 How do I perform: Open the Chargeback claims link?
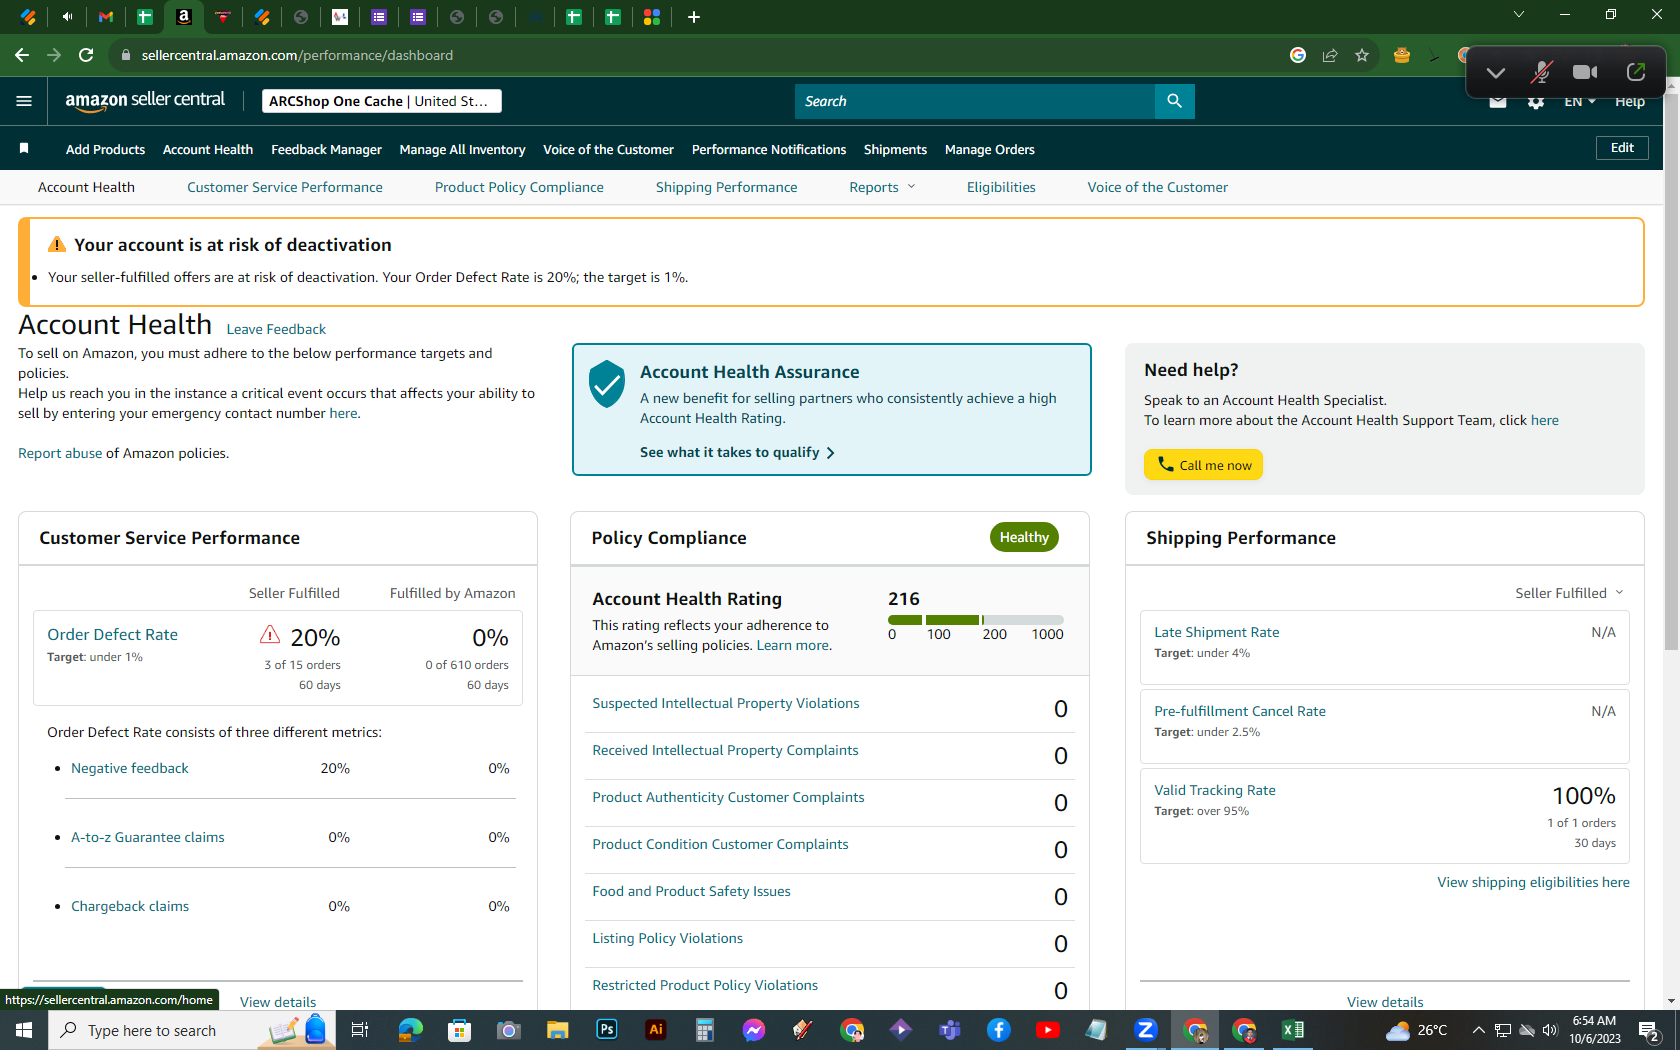click(130, 906)
